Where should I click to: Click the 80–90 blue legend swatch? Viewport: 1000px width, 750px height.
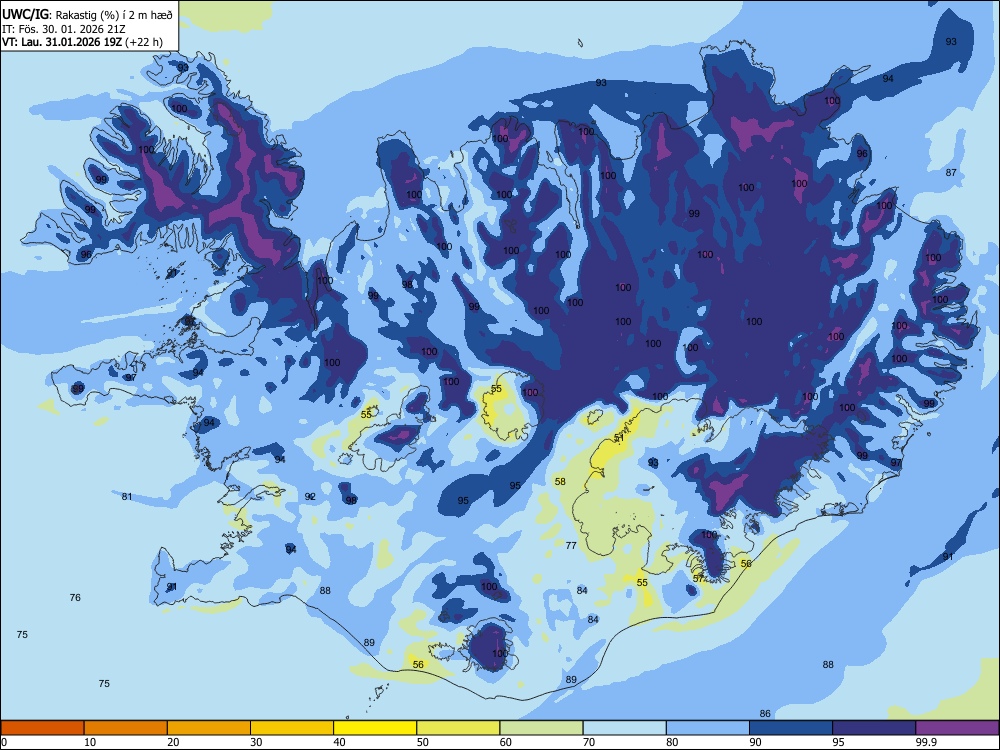tap(708, 728)
